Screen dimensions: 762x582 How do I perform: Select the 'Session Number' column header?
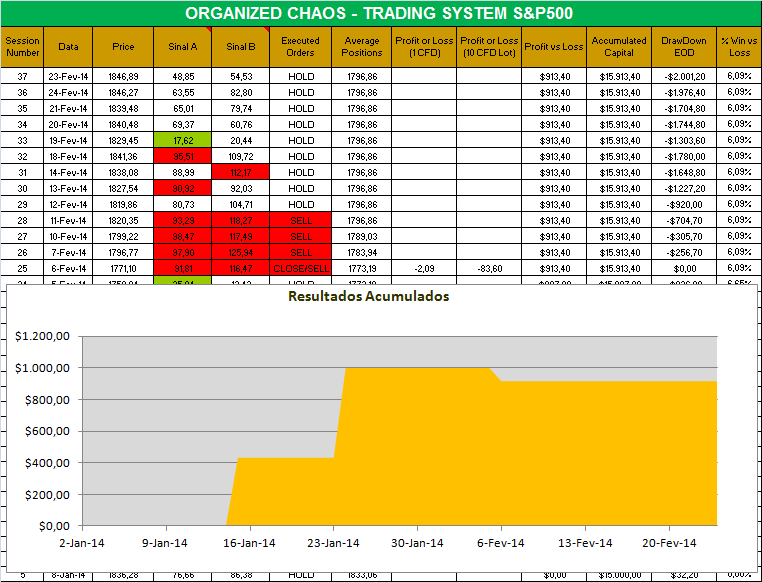click(22, 47)
